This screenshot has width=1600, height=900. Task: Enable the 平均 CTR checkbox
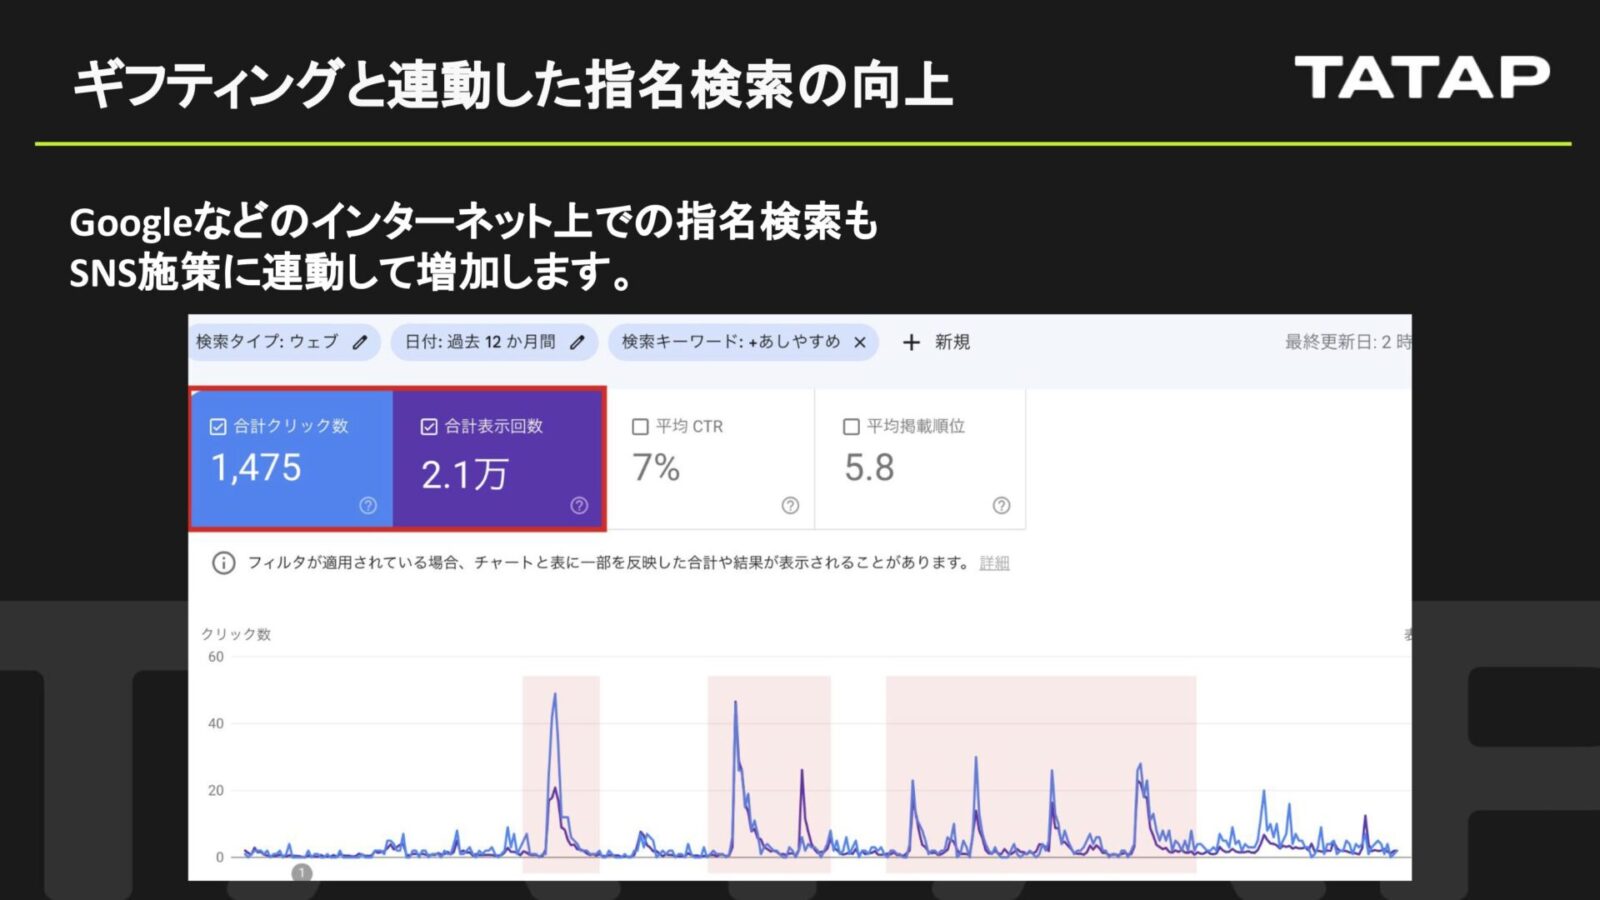(x=638, y=425)
